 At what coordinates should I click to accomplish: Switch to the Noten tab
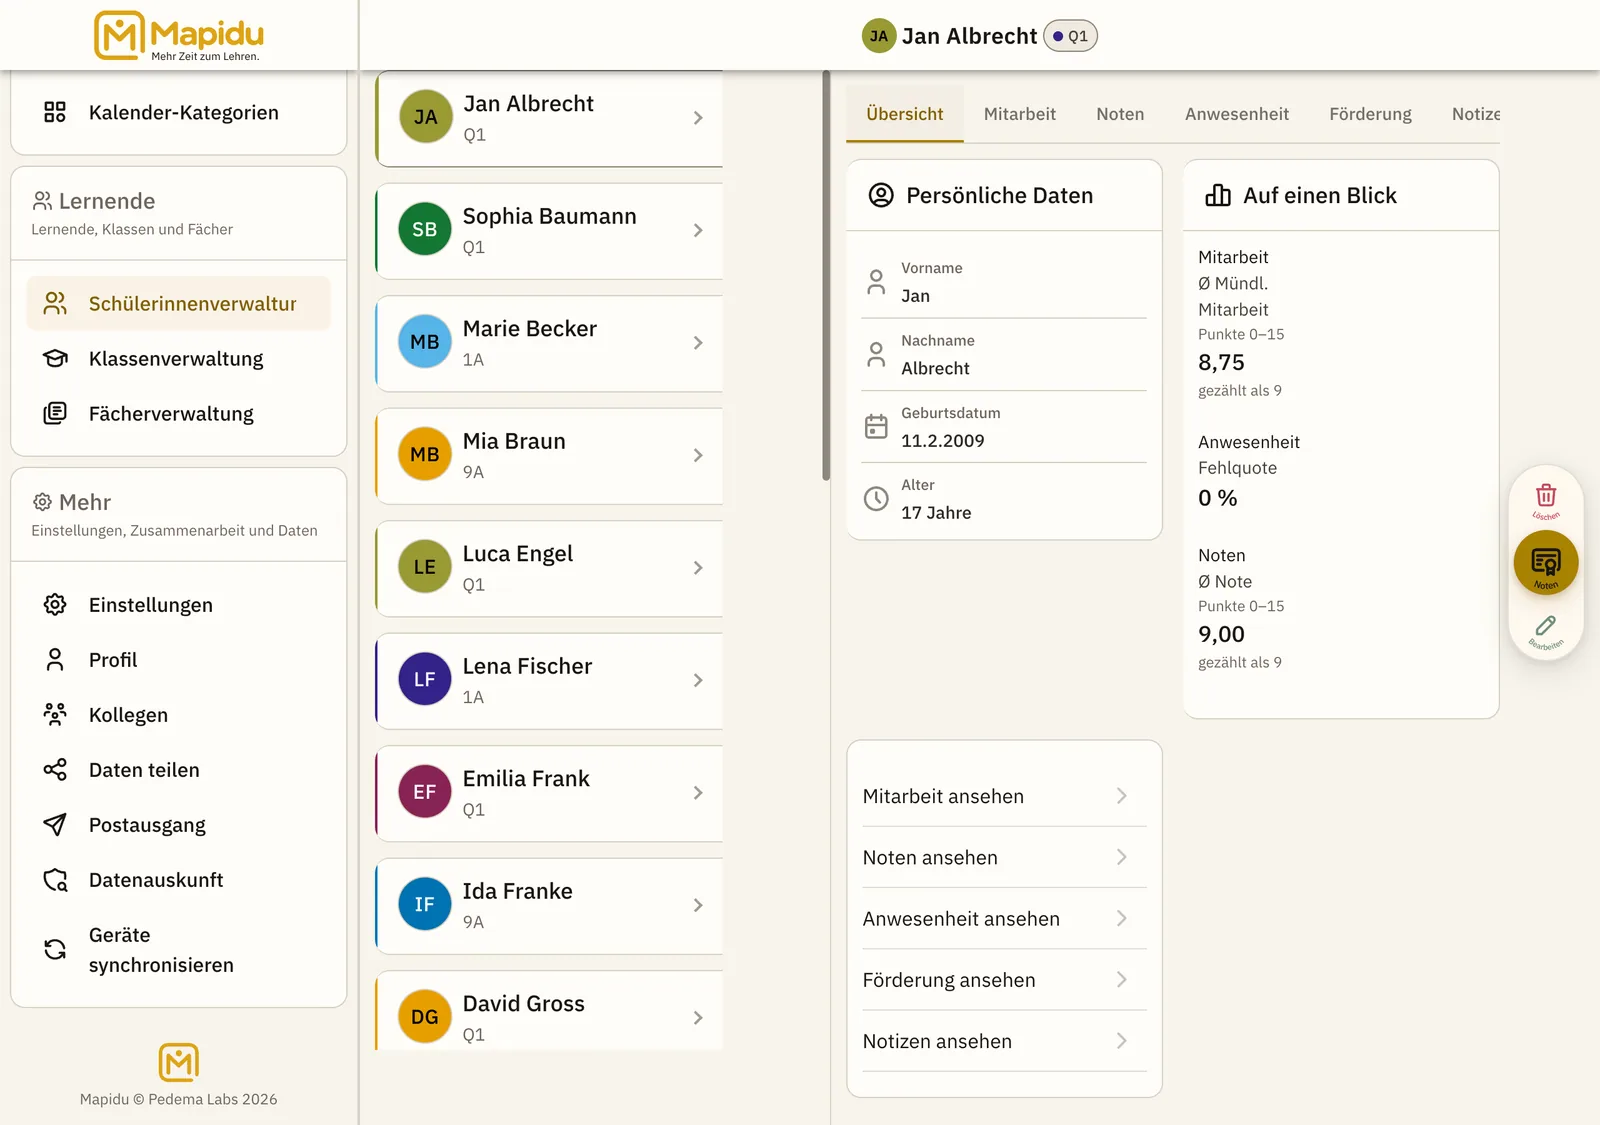point(1120,114)
